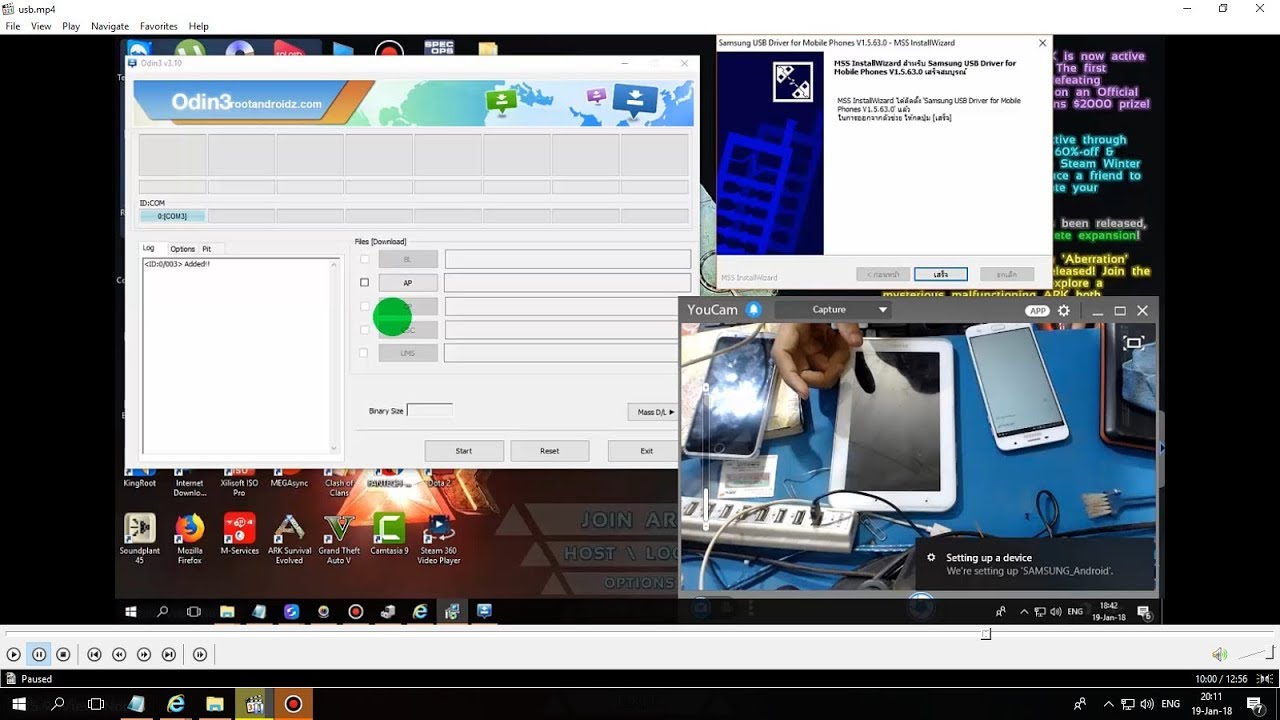Tick the AP checkbox in Odin3

tap(364, 283)
